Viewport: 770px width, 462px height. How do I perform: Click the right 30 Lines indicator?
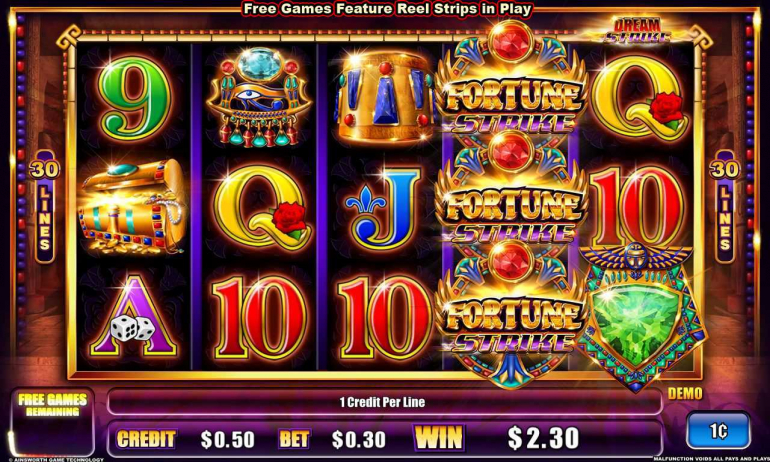tap(725, 207)
